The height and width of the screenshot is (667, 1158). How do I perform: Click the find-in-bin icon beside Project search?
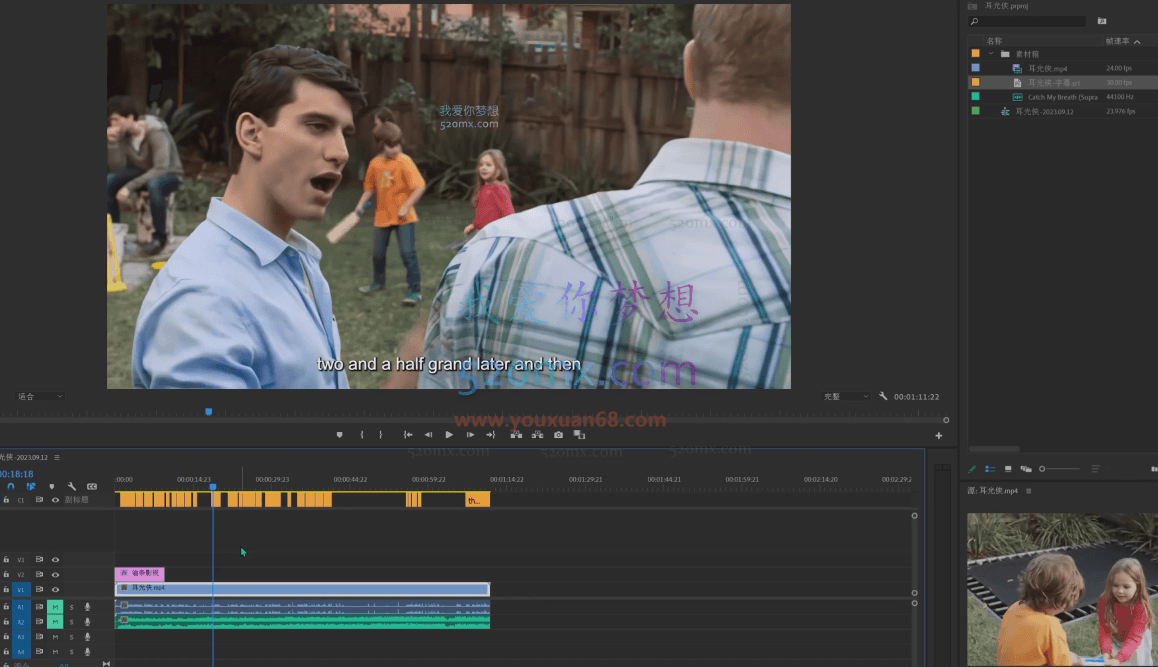pos(1102,21)
